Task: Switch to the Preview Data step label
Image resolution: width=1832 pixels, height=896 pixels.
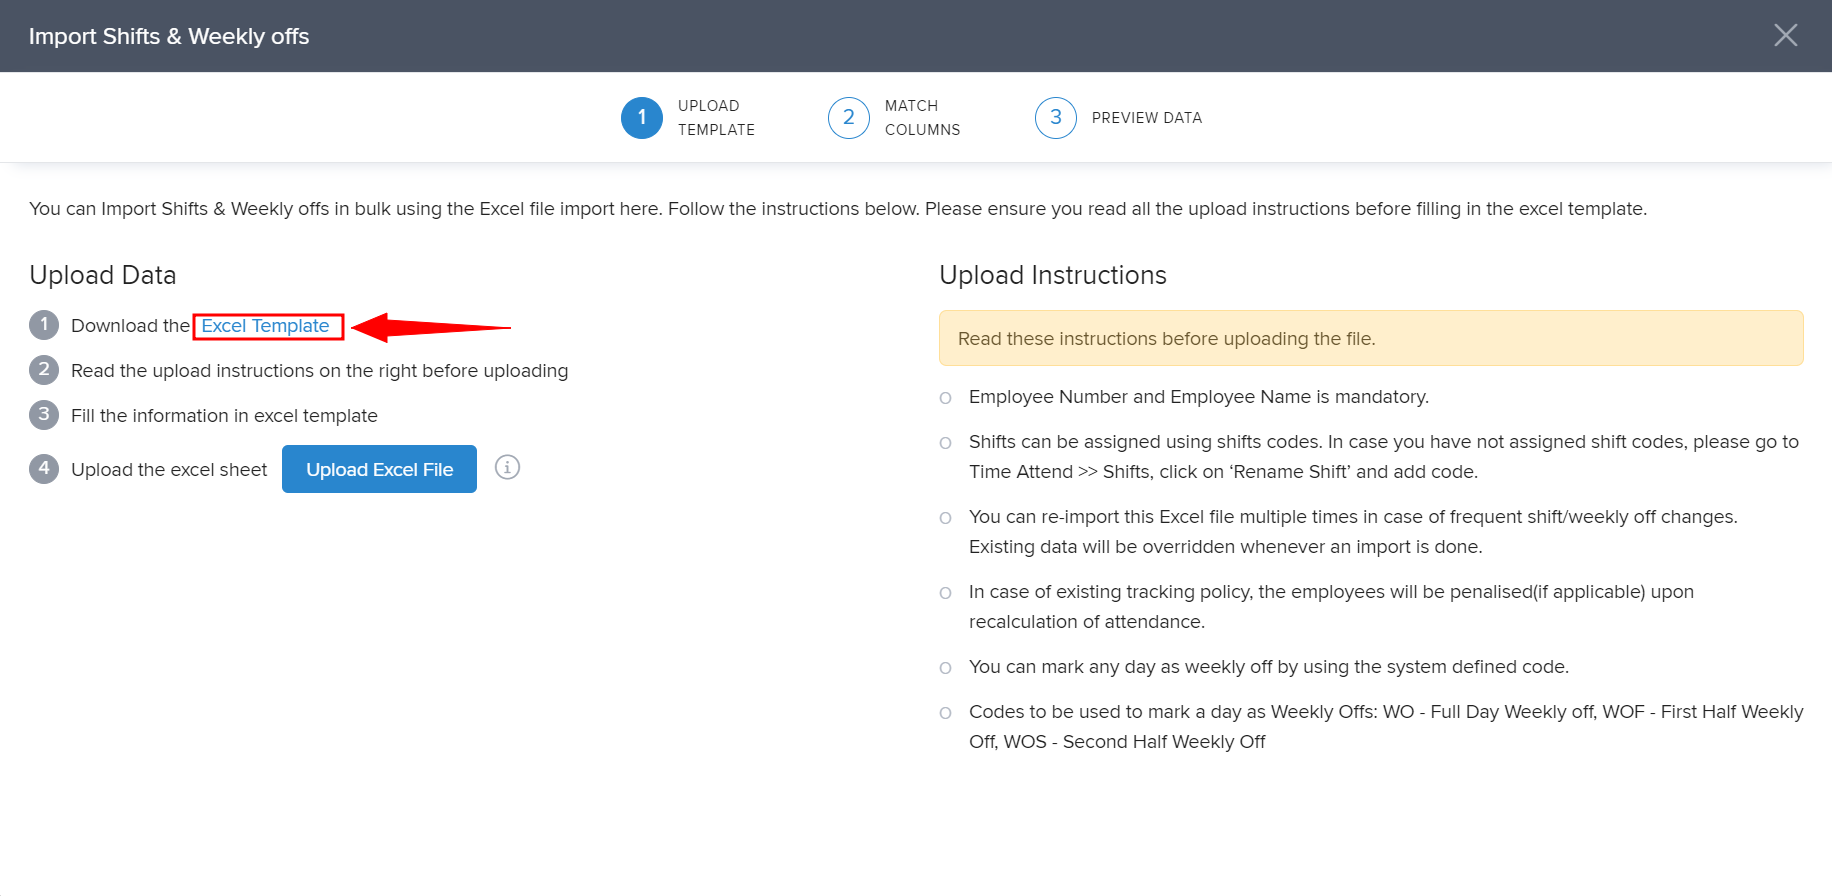Action: point(1146,118)
